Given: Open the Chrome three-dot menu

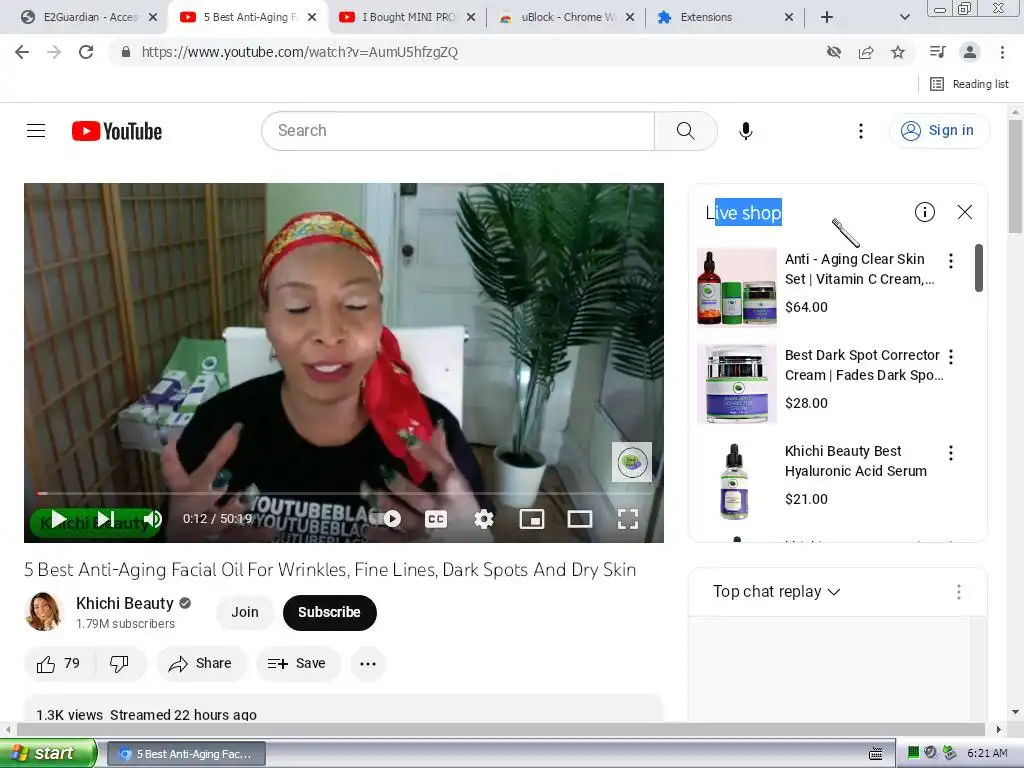Looking at the screenshot, I should [x=1002, y=52].
